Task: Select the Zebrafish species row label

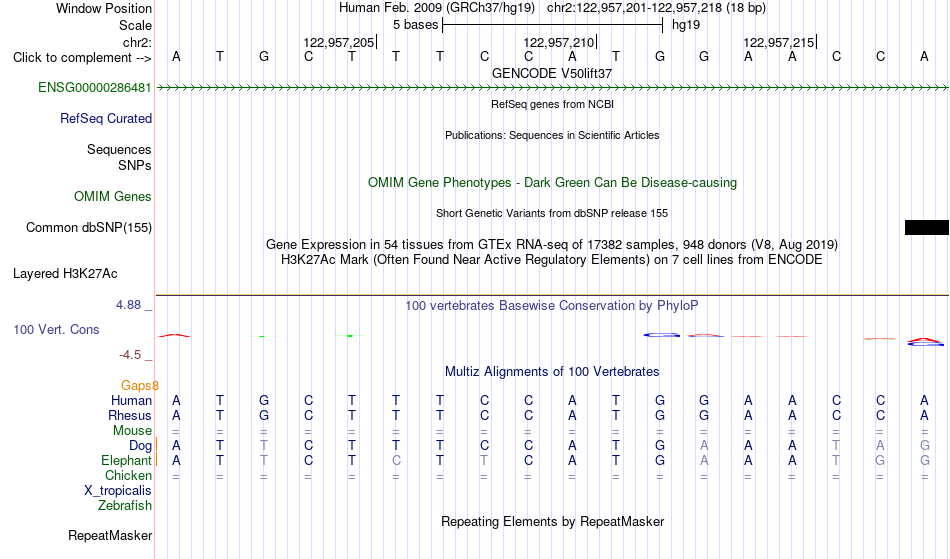Action: click(125, 506)
